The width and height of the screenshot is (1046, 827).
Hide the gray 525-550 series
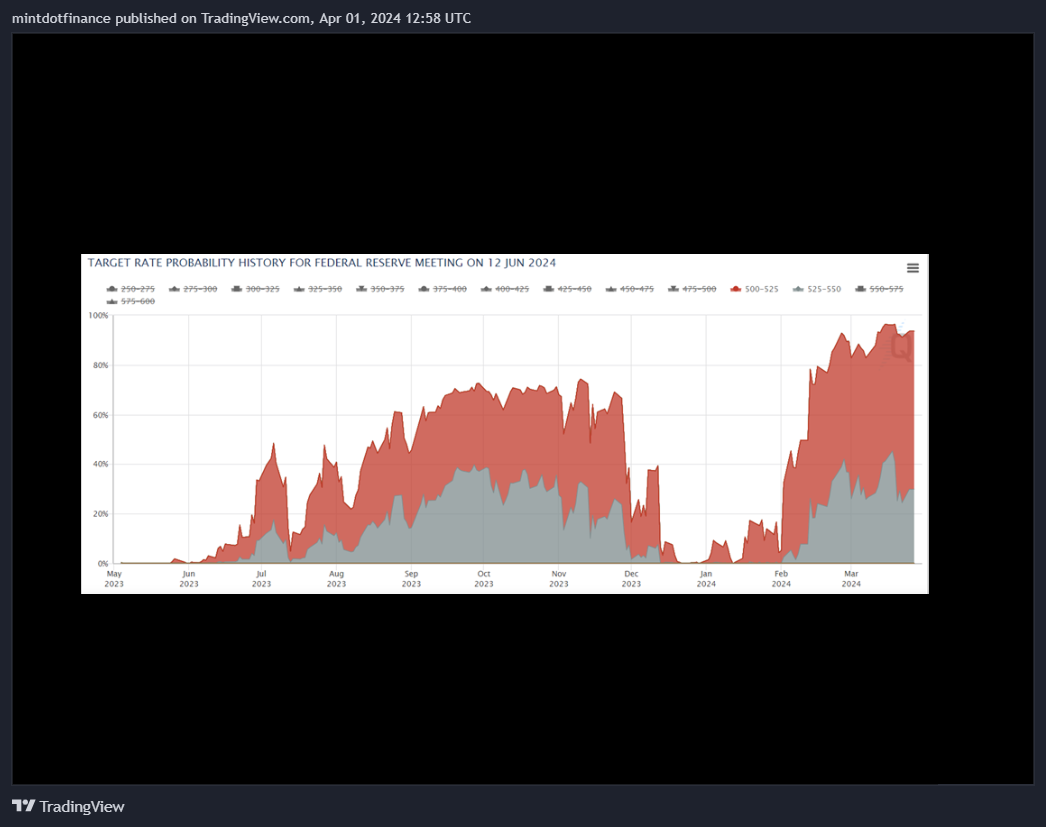[817, 289]
